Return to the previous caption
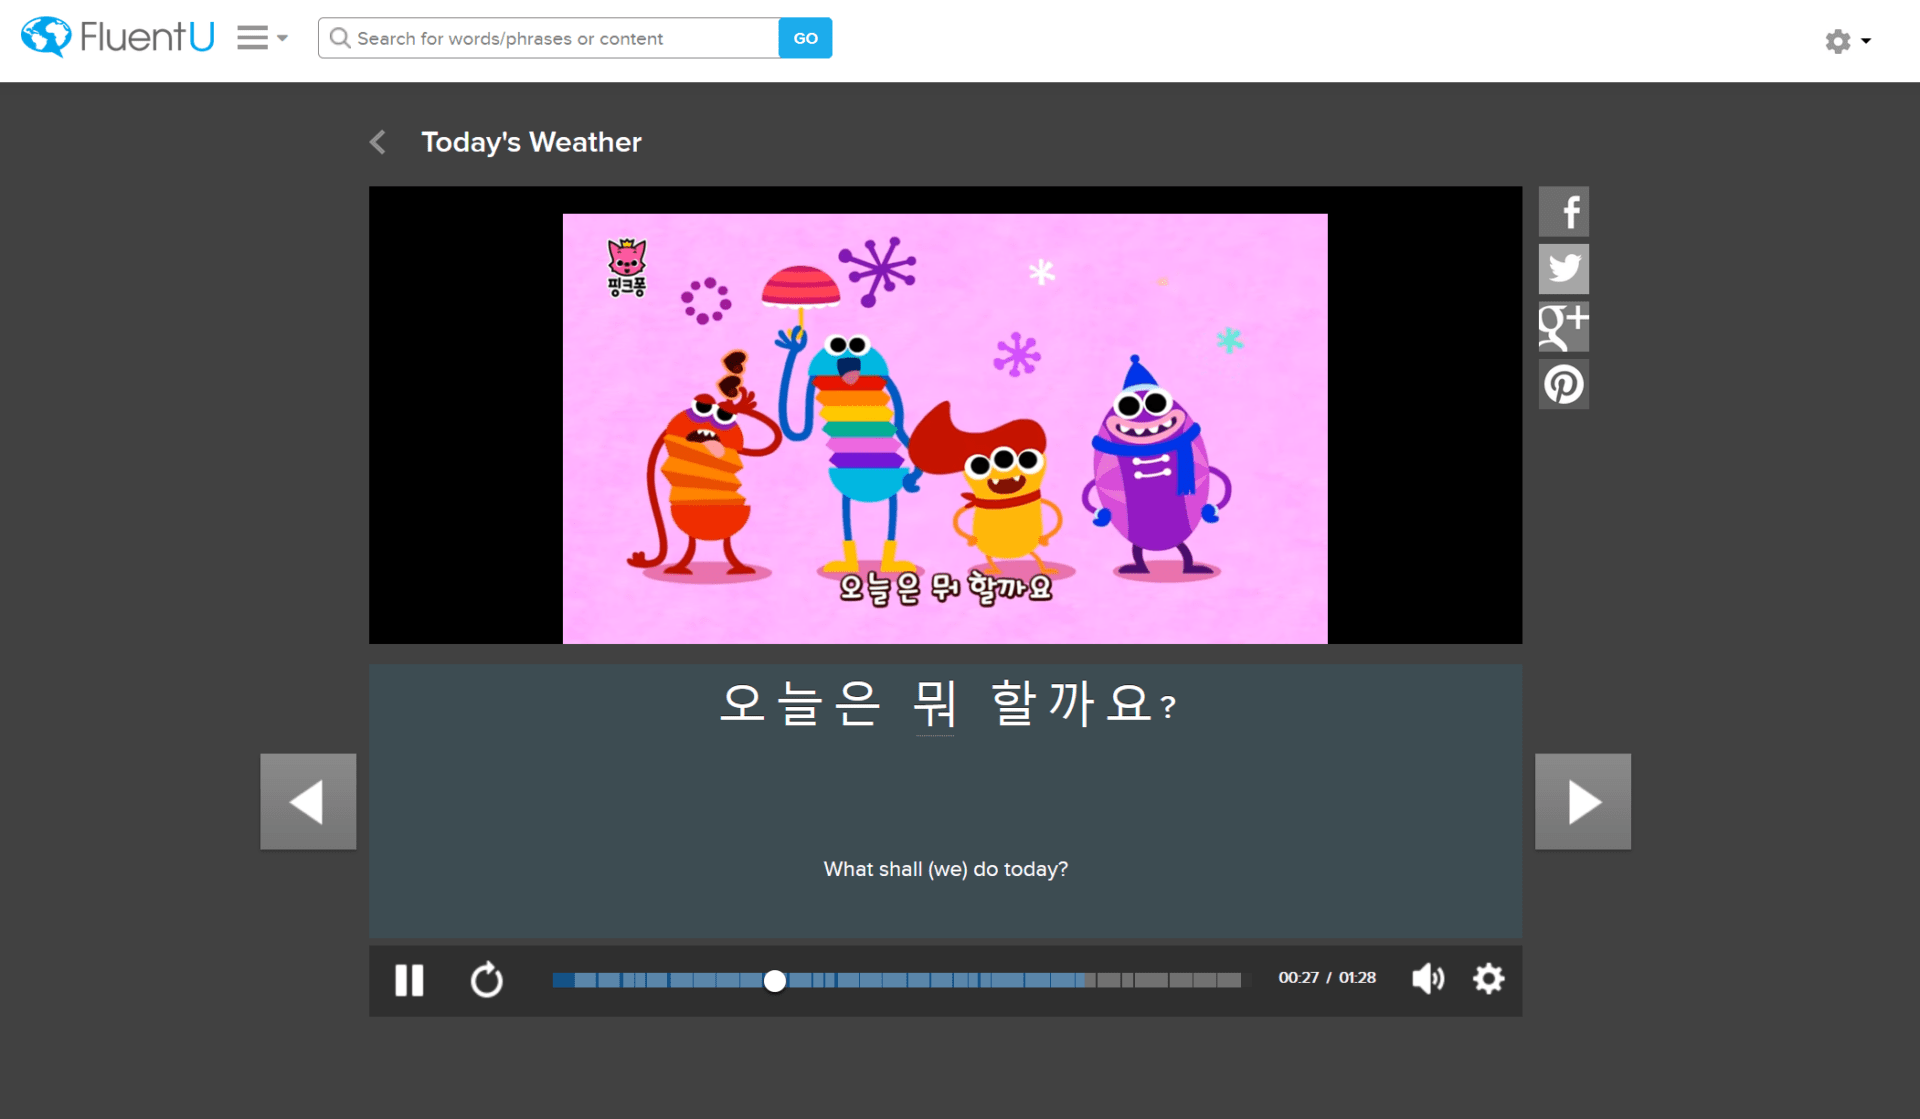Viewport: 1920px width, 1119px height. click(x=308, y=800)
